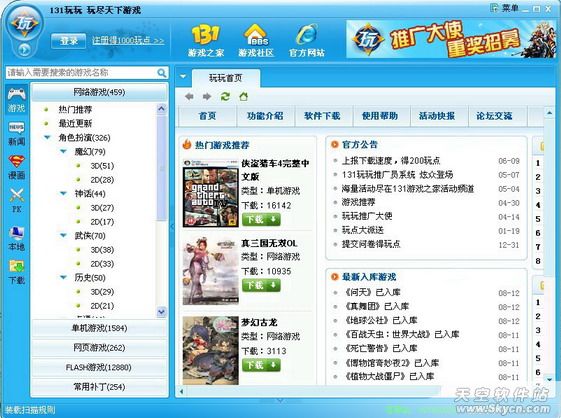Go back with the left arrow icon
Viewport: 561px width, 418px height.
click(189, 96)
